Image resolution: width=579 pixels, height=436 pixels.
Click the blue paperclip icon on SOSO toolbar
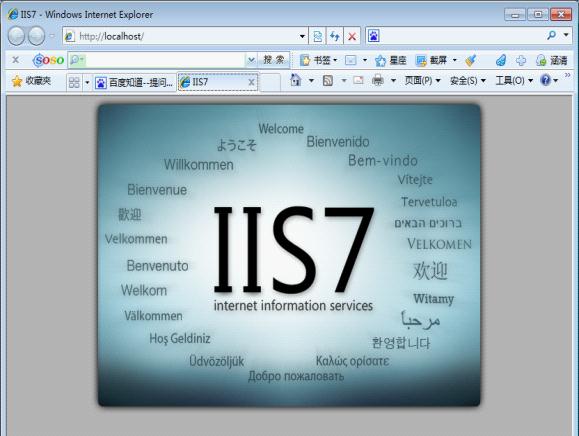coord(501,60)
